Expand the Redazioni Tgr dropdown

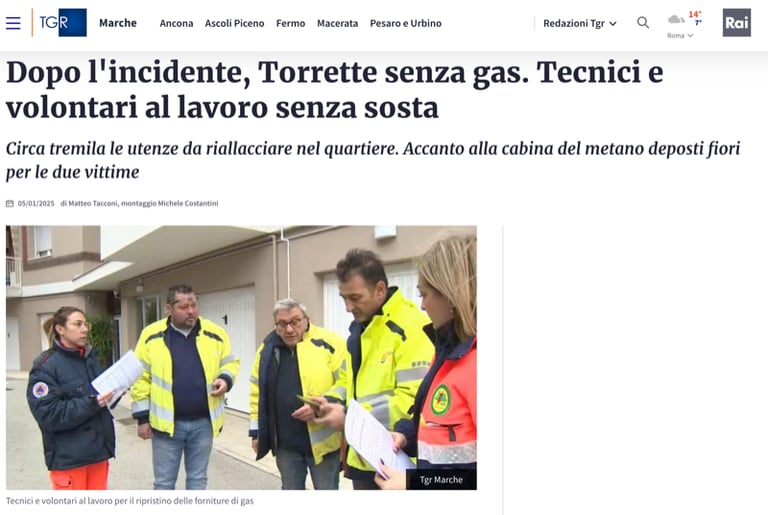click(x=580, y=23)
